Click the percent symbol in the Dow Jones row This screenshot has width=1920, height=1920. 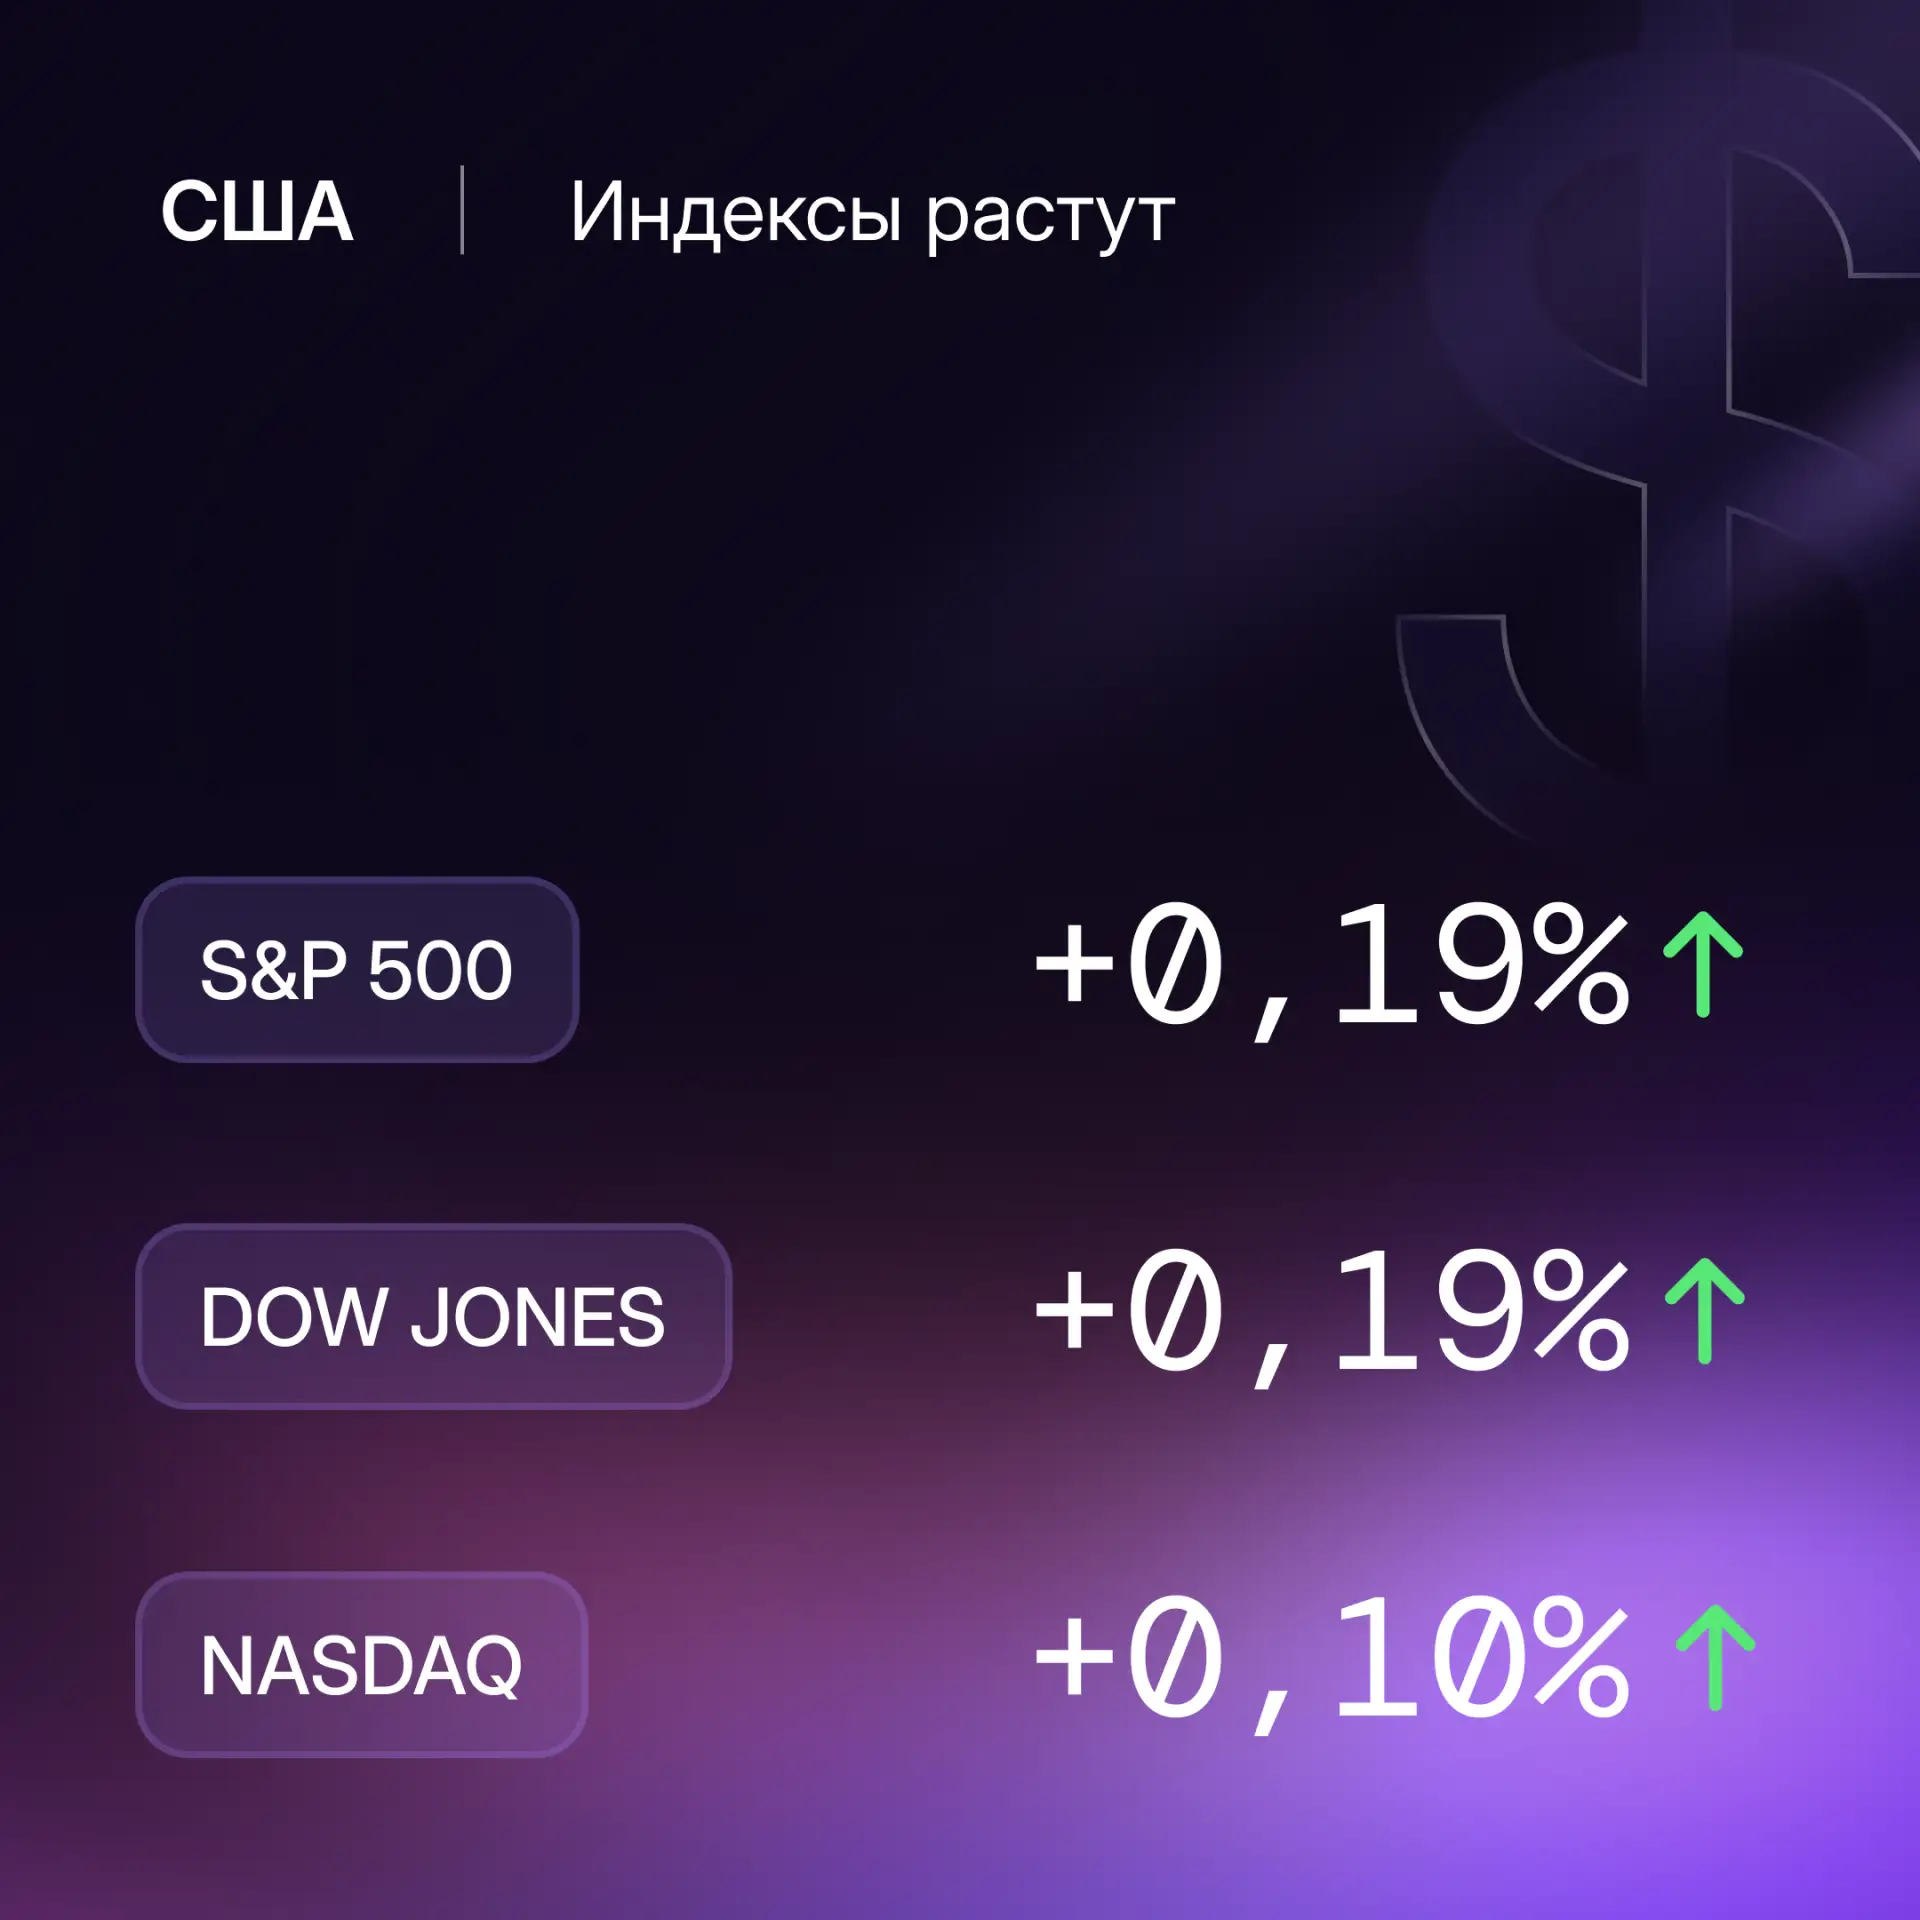[1582, 1309]
